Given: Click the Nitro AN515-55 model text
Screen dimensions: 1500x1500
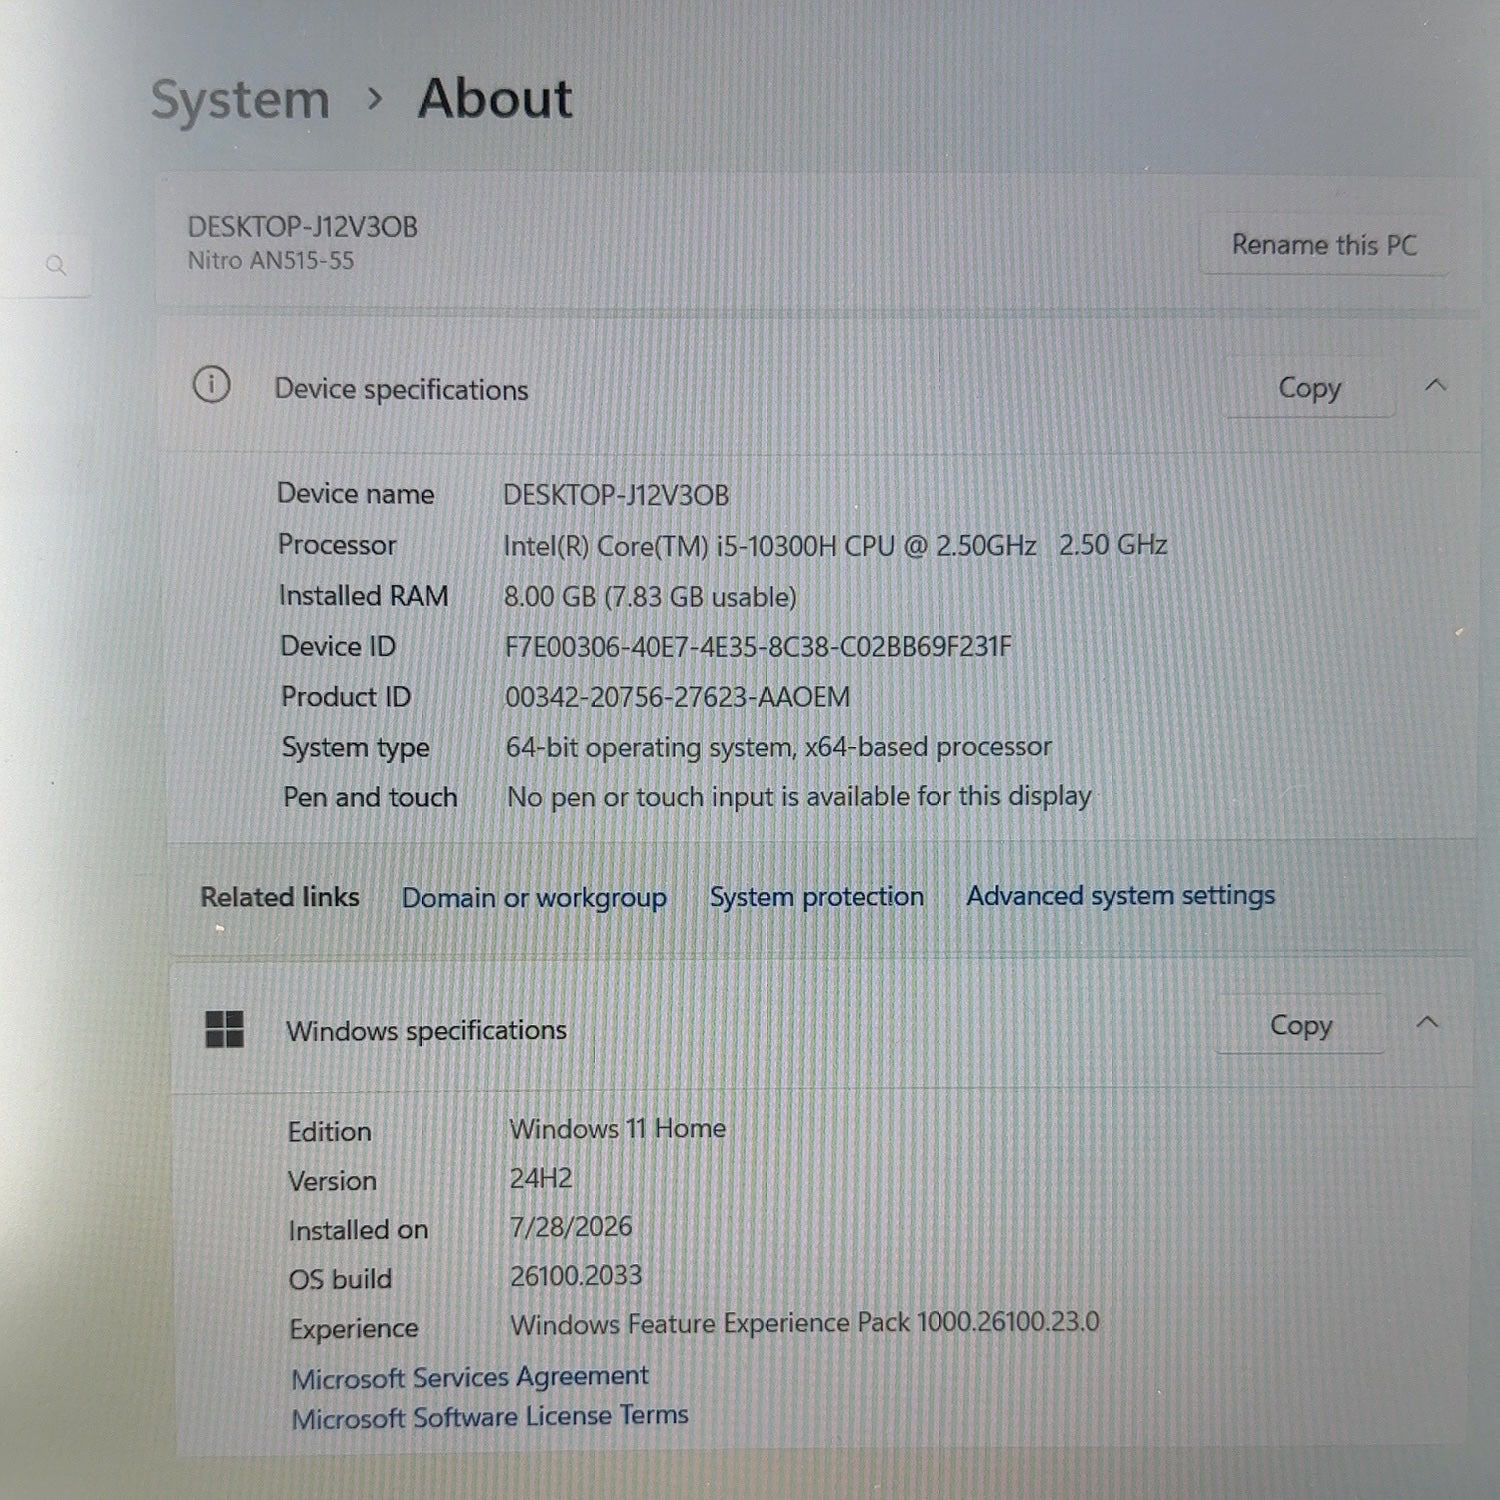Looking at the screenshot, I should coord(271,261).
